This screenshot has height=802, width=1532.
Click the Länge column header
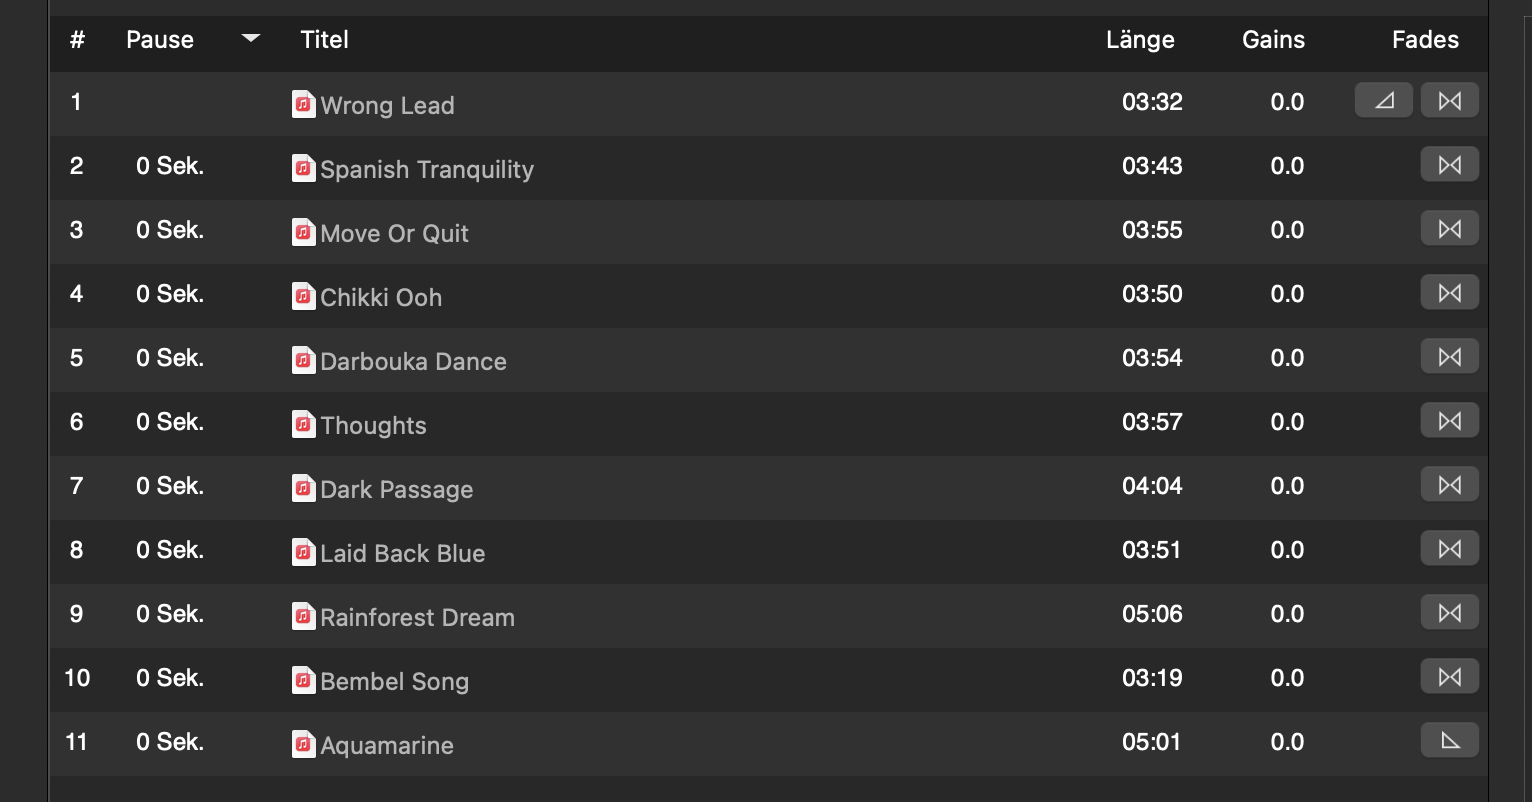coord(1140,40)
